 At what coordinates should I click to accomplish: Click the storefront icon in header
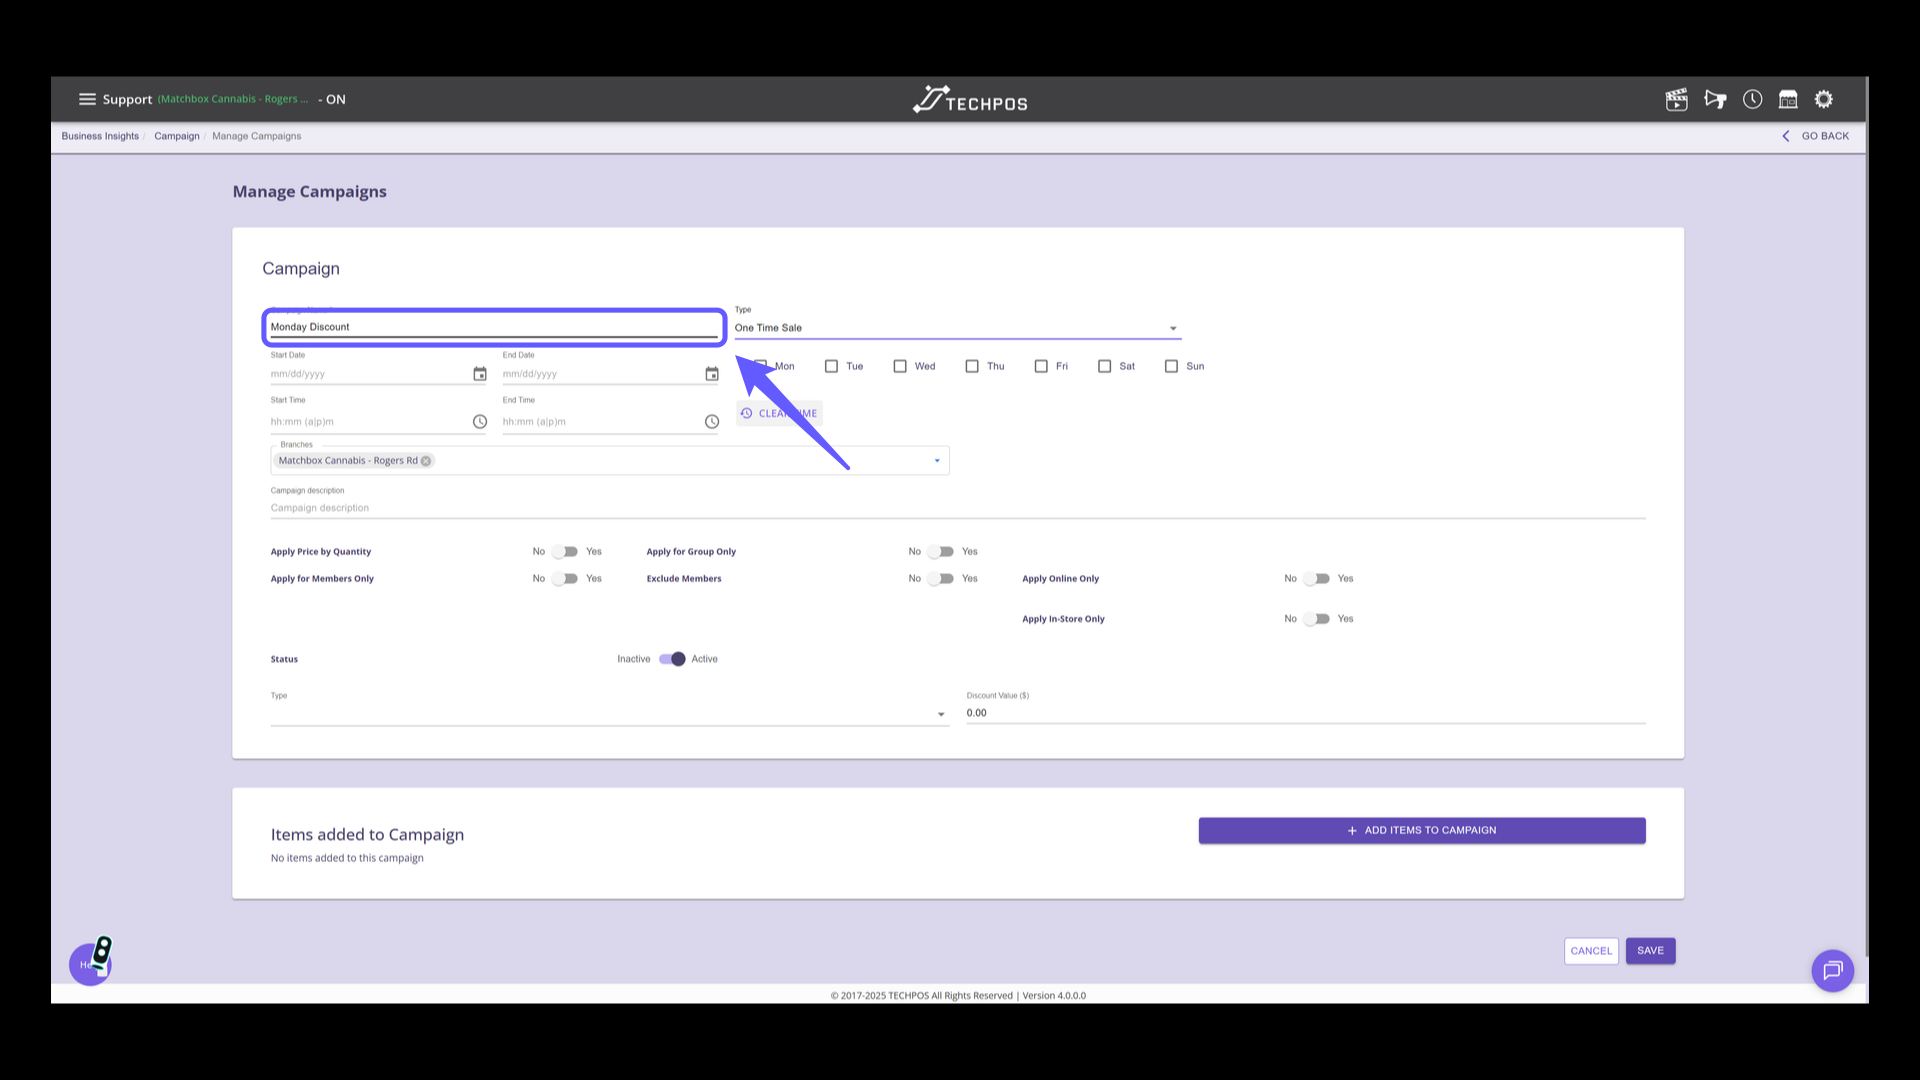click(1788, 99)
